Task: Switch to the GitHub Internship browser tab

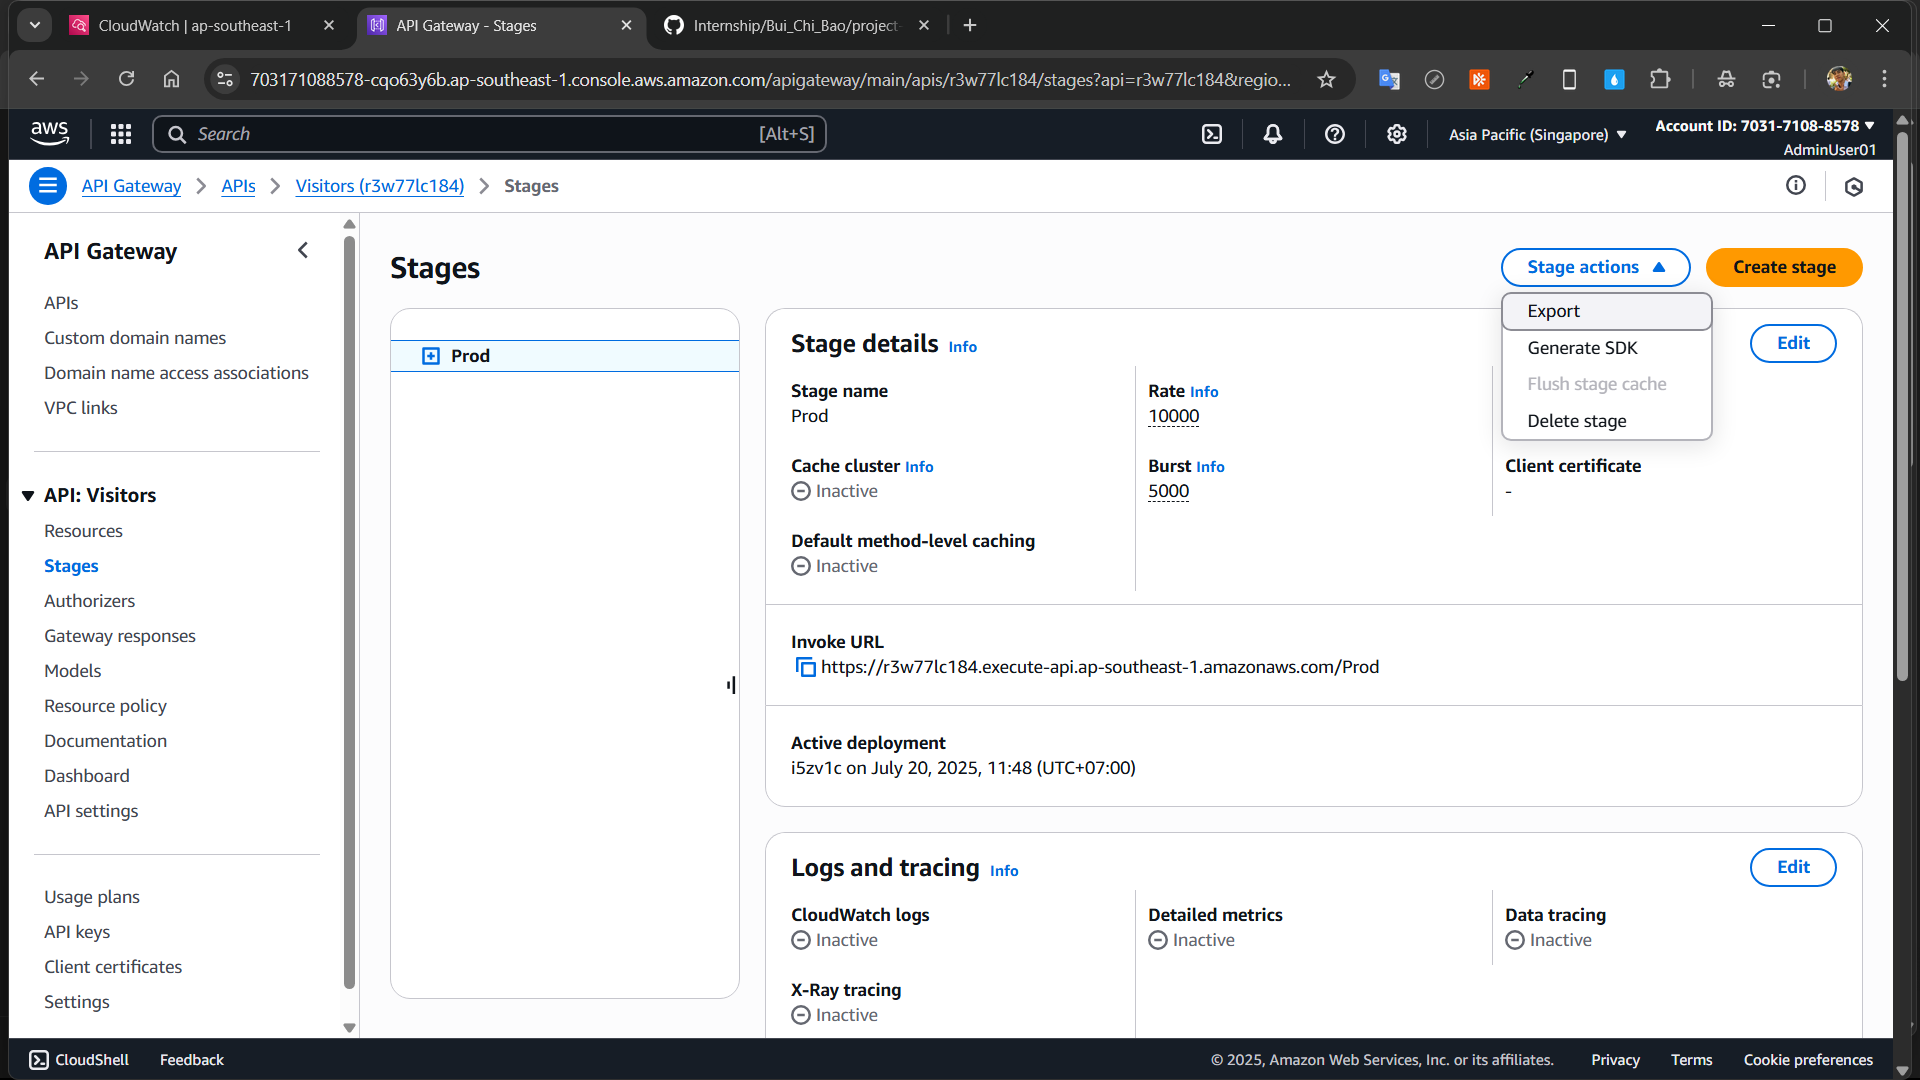Action: click(796, 25)
